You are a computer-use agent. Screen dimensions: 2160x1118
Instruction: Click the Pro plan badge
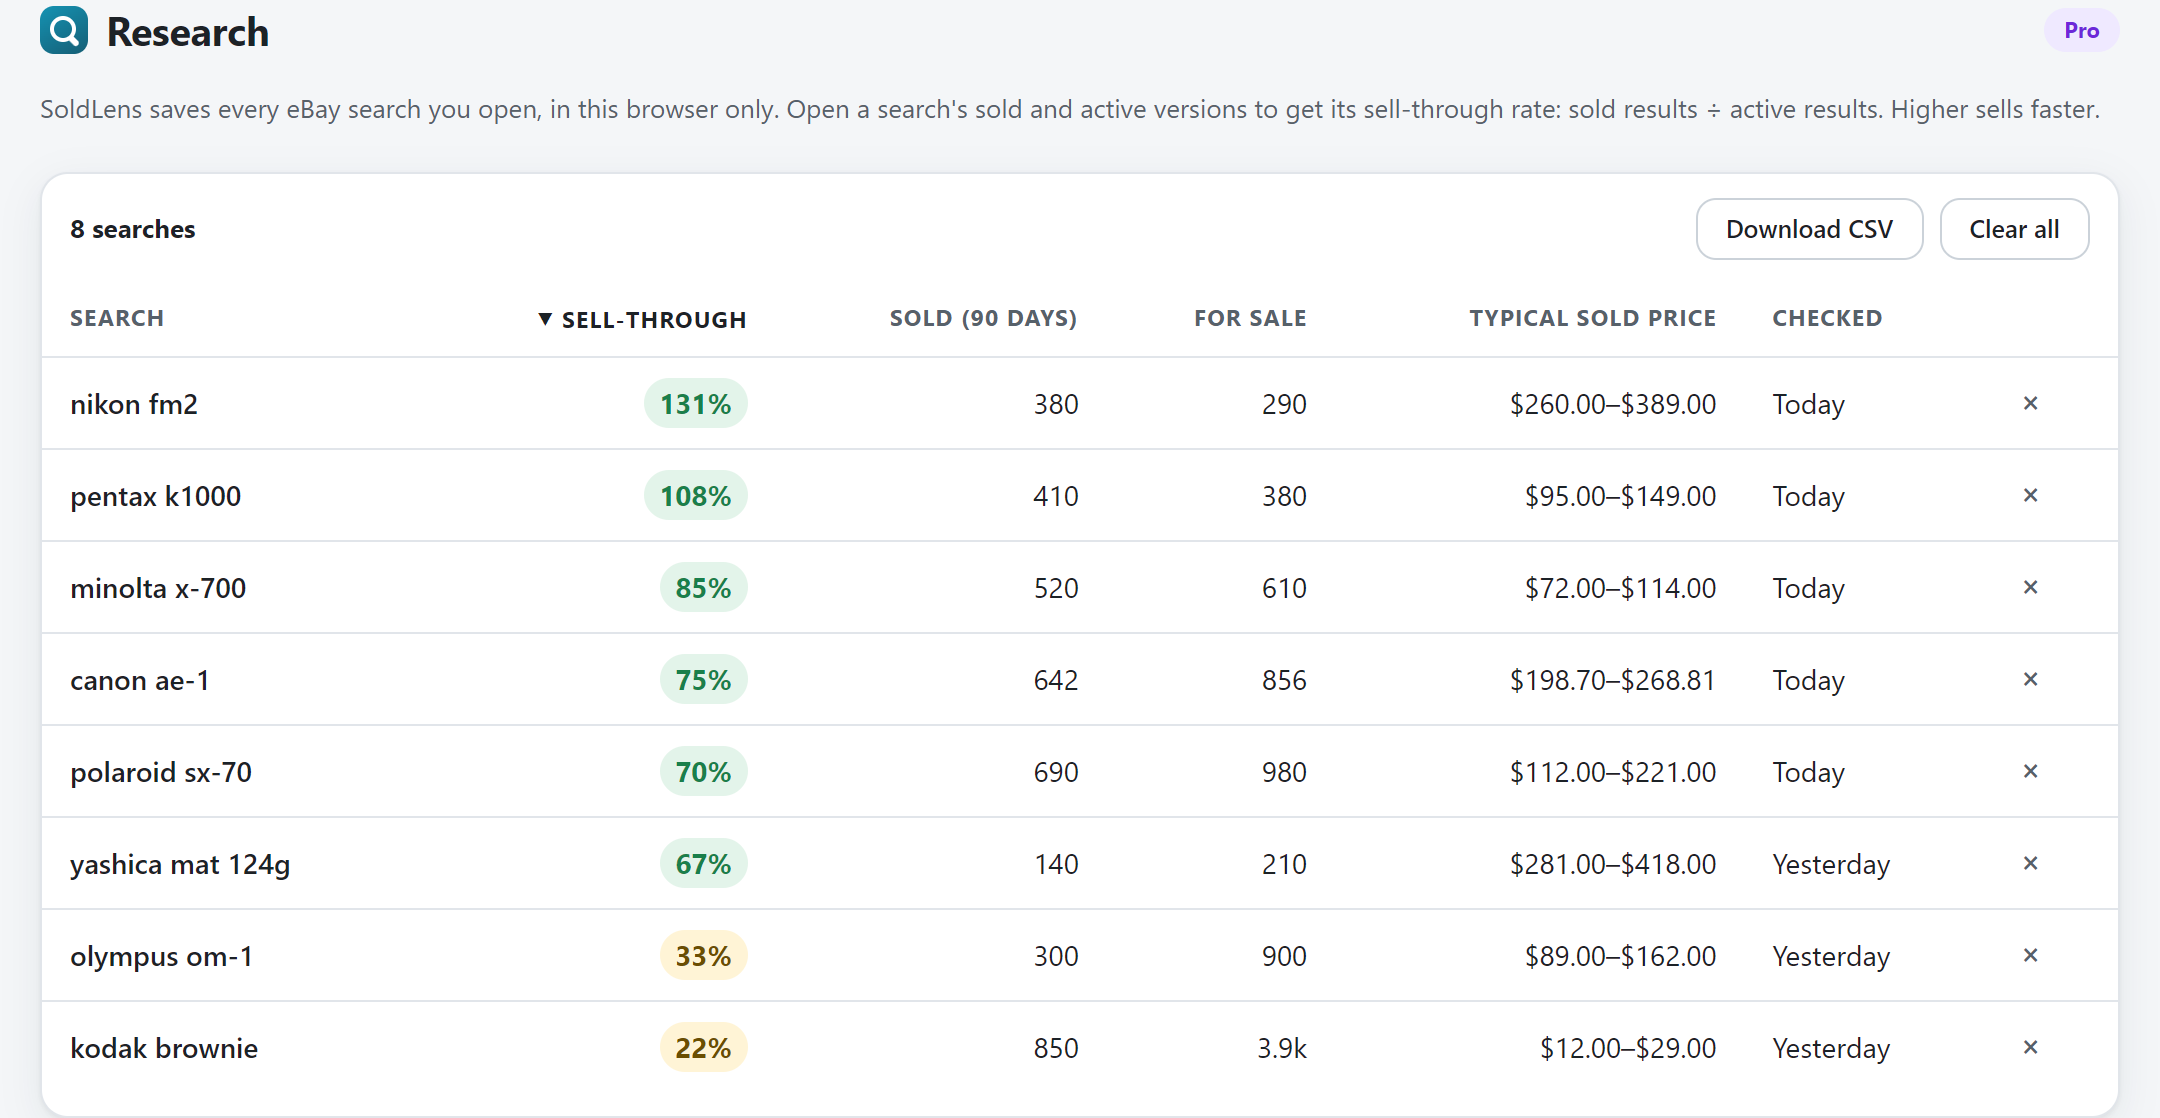[2081, 31]
